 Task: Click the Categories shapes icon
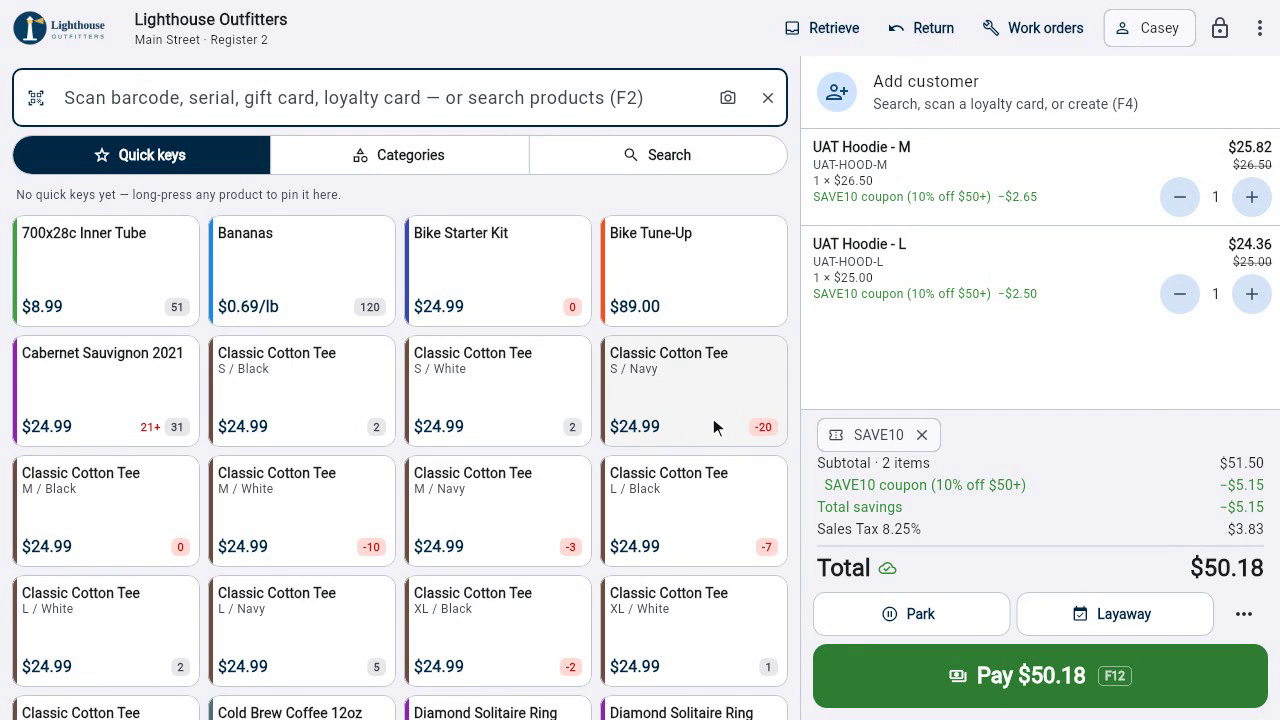coord(361,155)
